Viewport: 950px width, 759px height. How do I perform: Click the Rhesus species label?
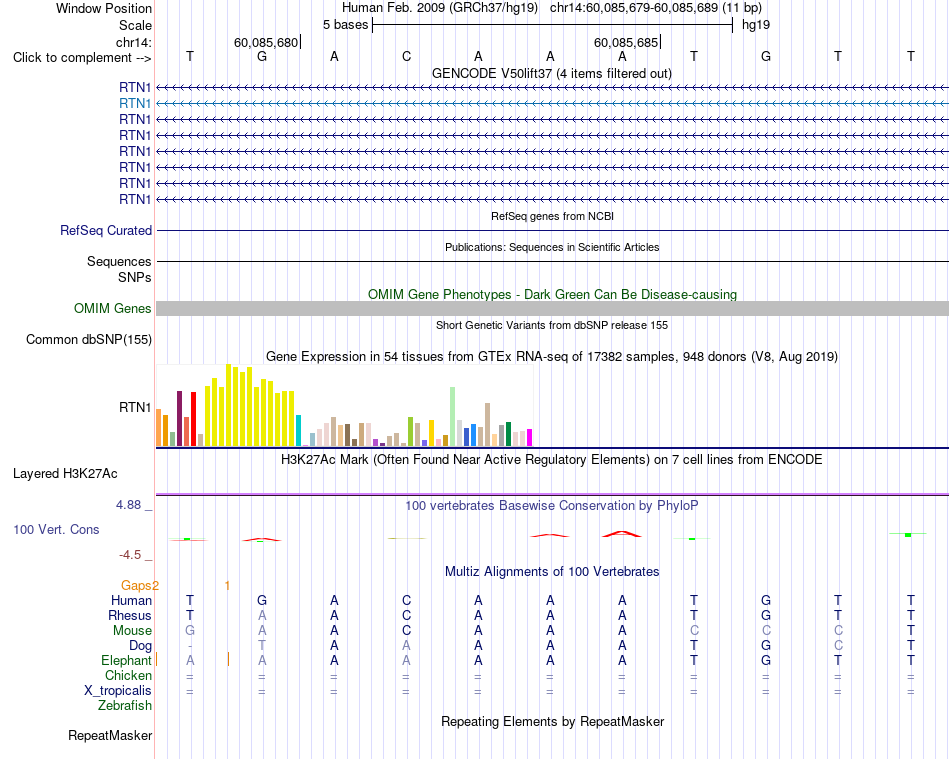(x=130, y=615)
